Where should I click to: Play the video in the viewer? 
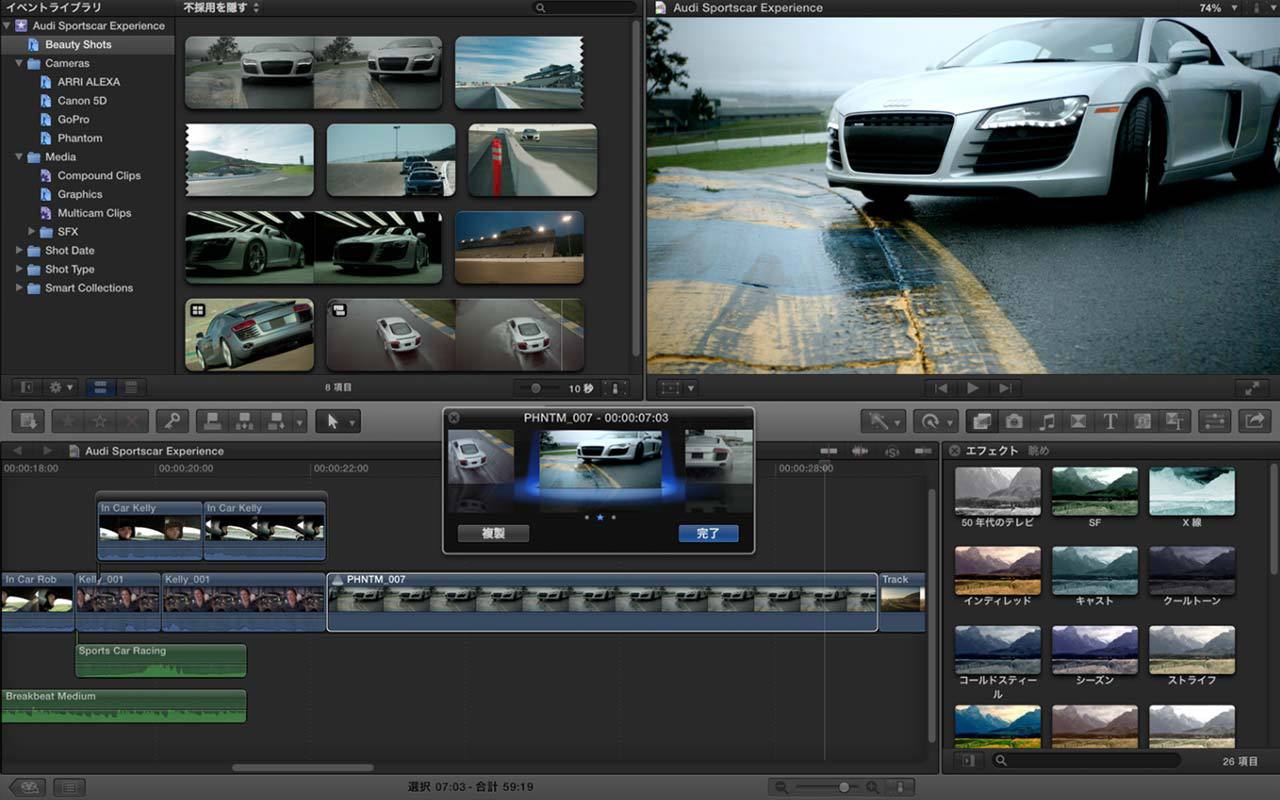click(x=973, y=389)
